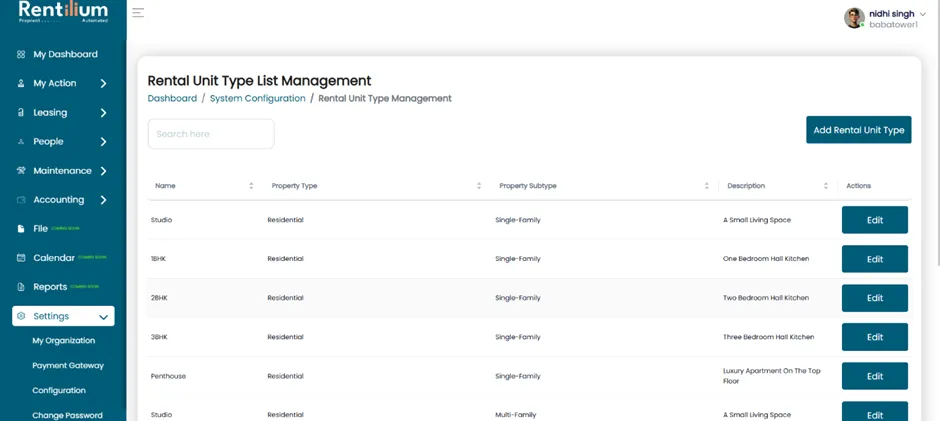This screenshot has width=940, height=421.
Task: Select 'Two Bedroom Hall Kitchen' description
Action: (766, 298)
